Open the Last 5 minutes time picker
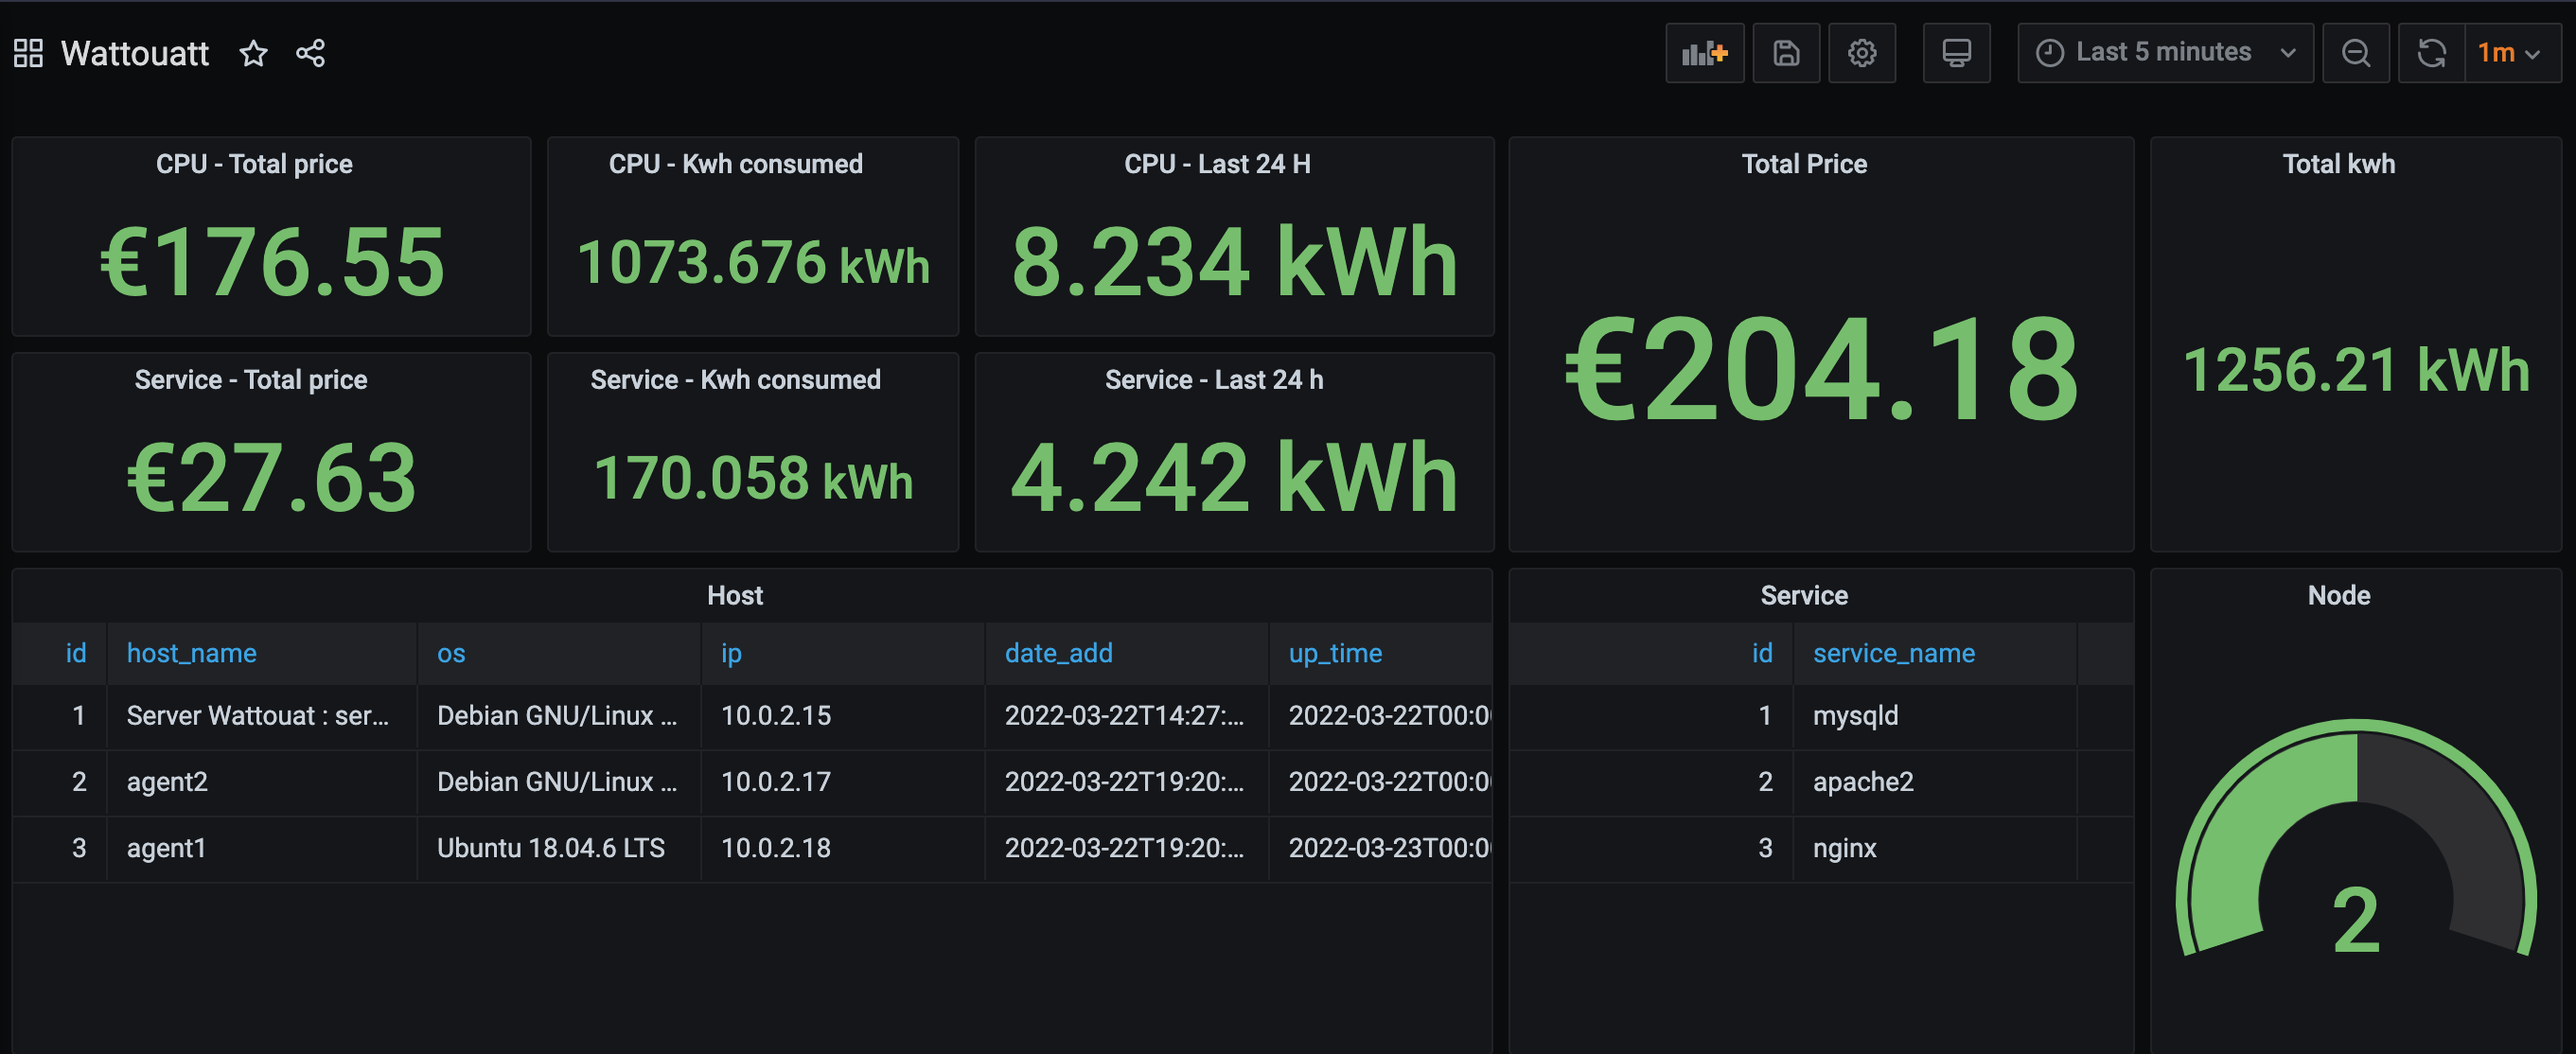2576x1054 pixels. click(2163, 53)
